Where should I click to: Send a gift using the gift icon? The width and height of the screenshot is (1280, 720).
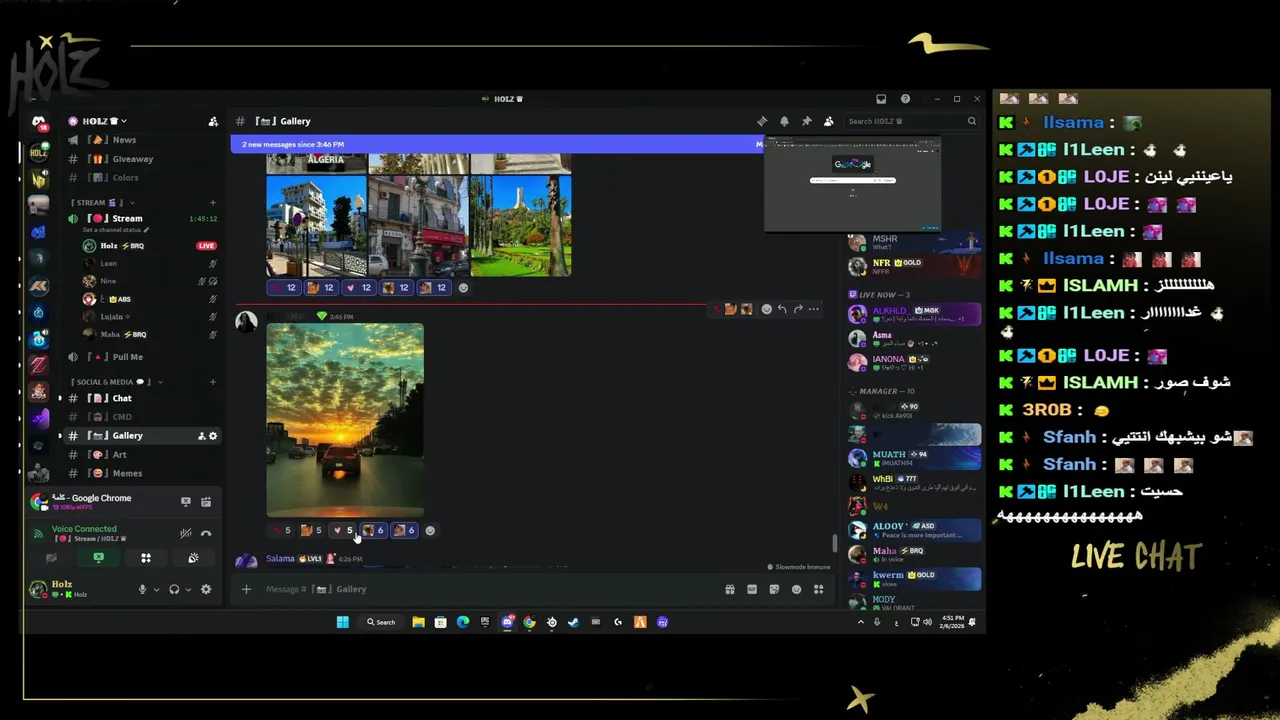point(730,589)
